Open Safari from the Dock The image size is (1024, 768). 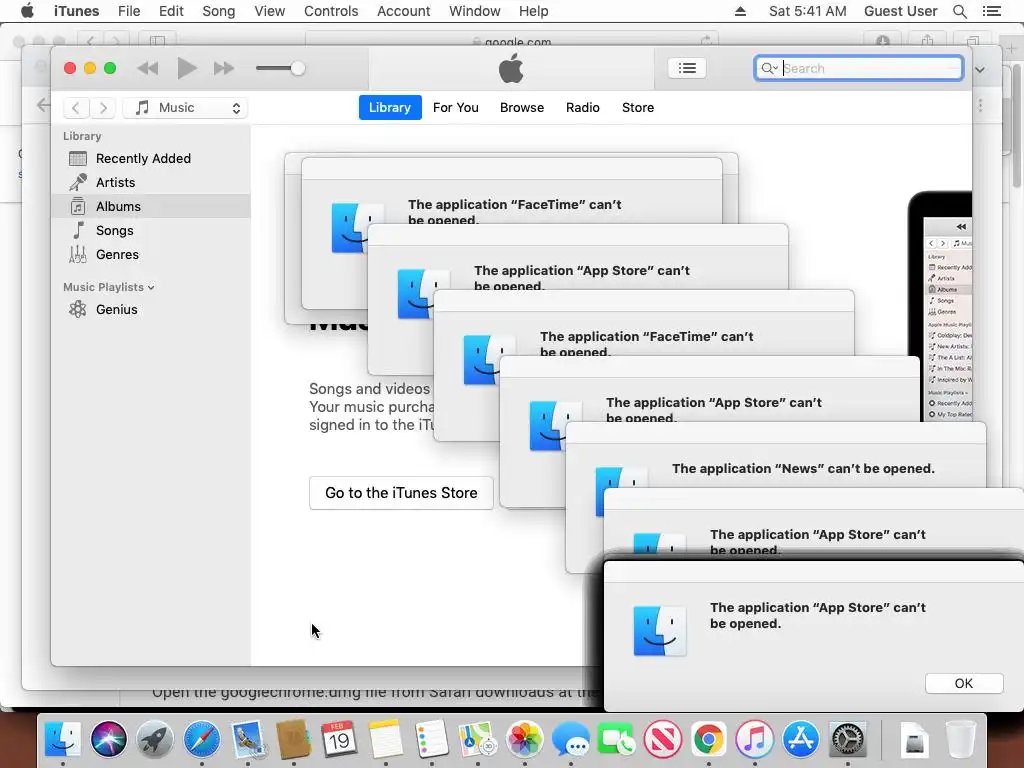pos(201,739)
